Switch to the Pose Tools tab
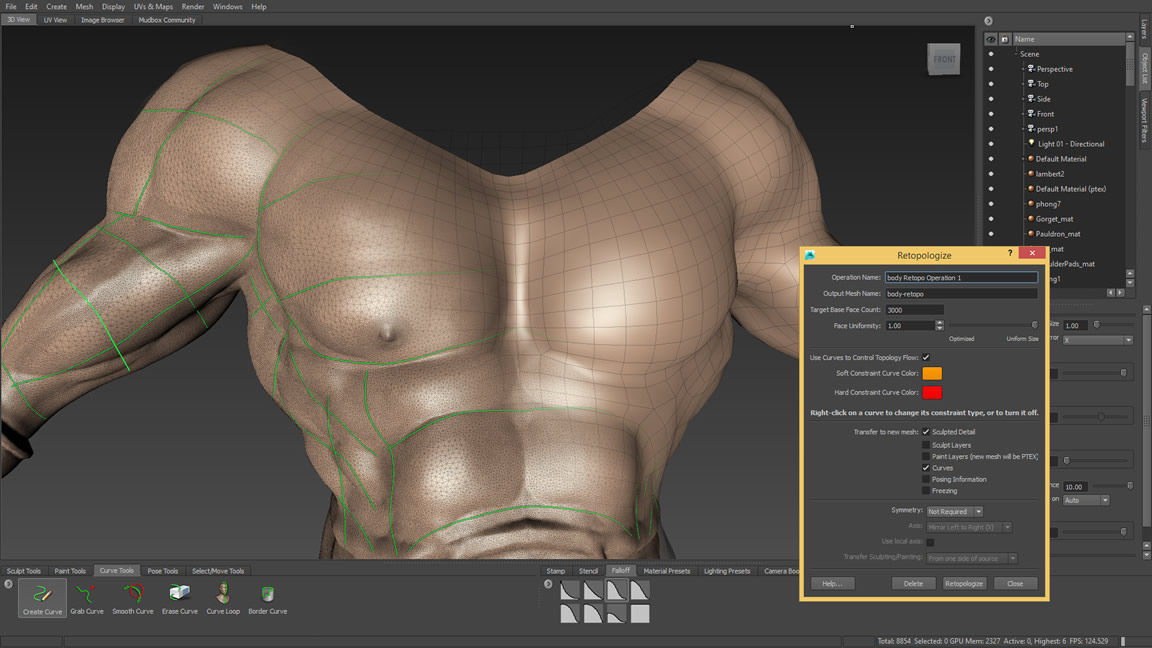 click(x=162, y=570)
